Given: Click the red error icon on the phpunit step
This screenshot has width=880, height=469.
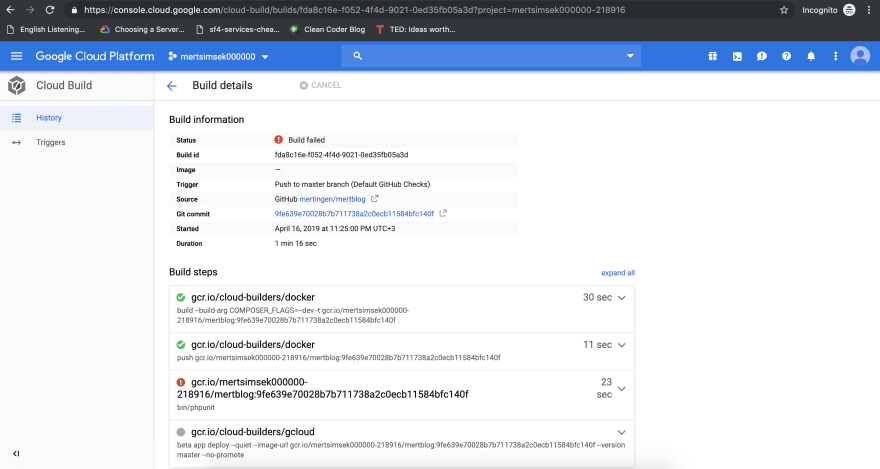Looking at the screenshot, I should (x=181, y=382).
